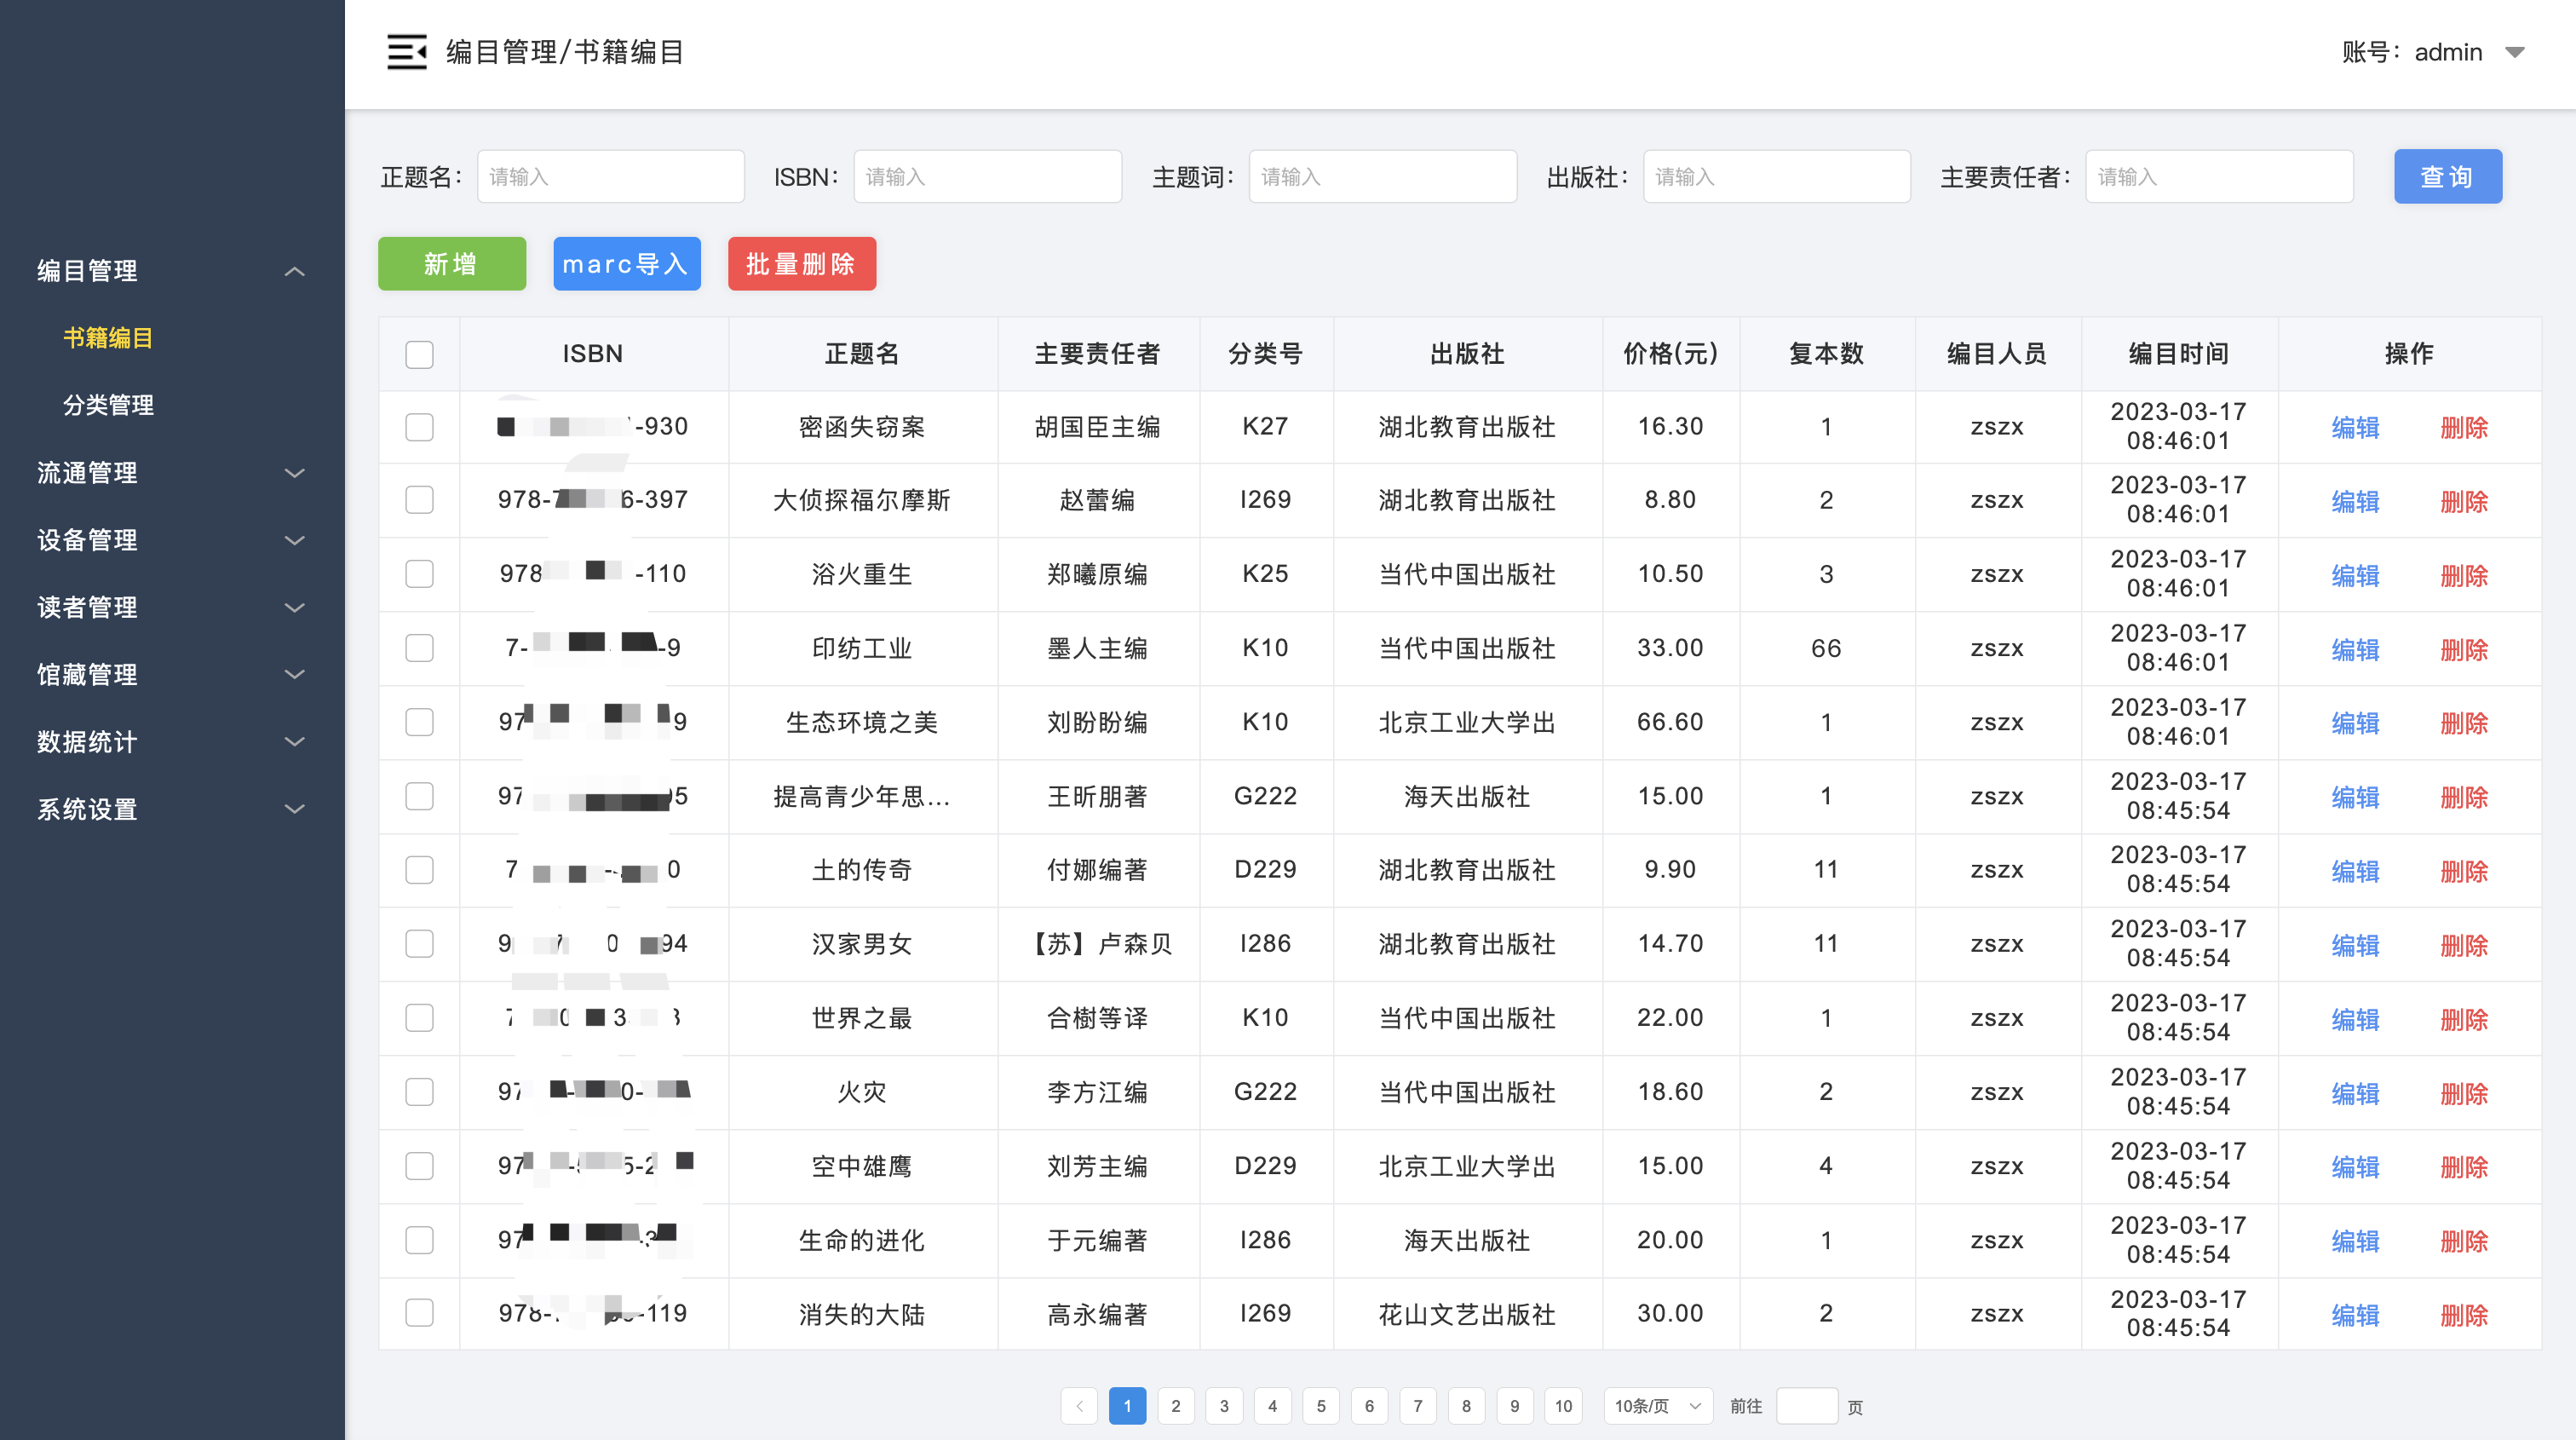Edit the 密函失窃案 record
Viewport: 2576px width, 1440px height.
(x=2355, y=428)
